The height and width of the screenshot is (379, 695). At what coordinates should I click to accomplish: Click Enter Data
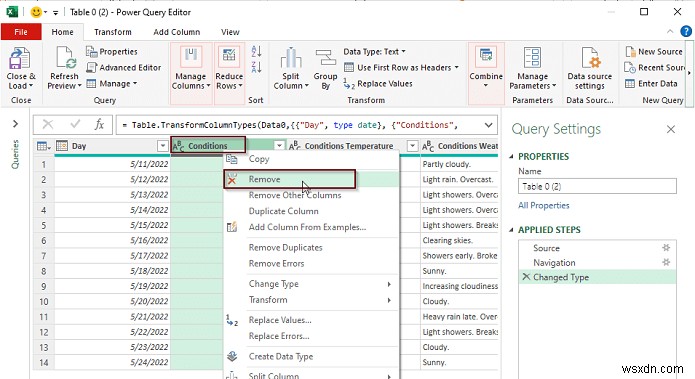point(651,84)
